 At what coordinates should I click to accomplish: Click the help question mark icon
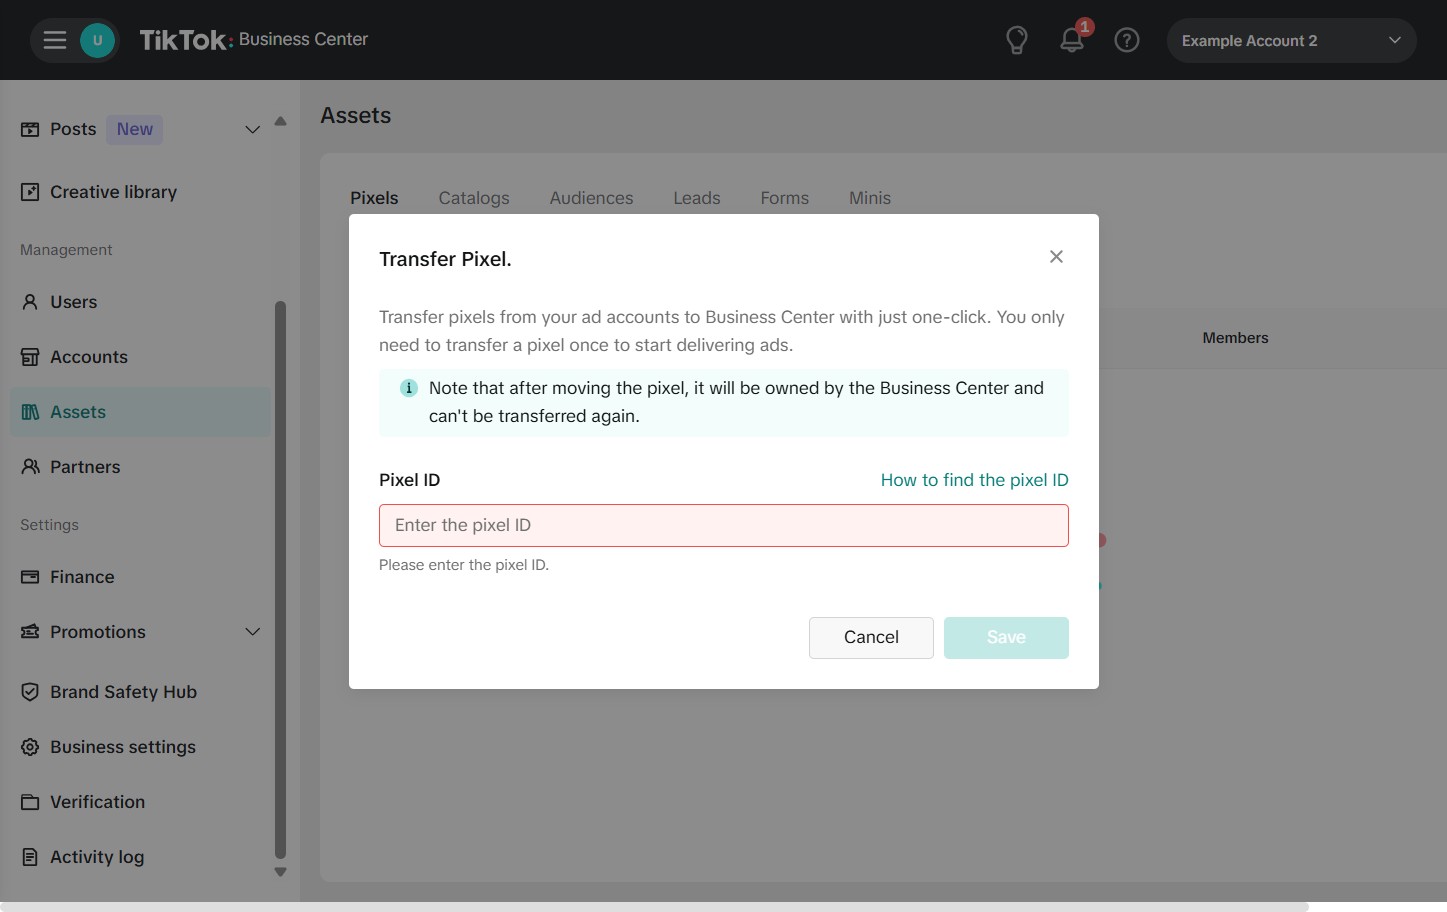coord(1126,40)
